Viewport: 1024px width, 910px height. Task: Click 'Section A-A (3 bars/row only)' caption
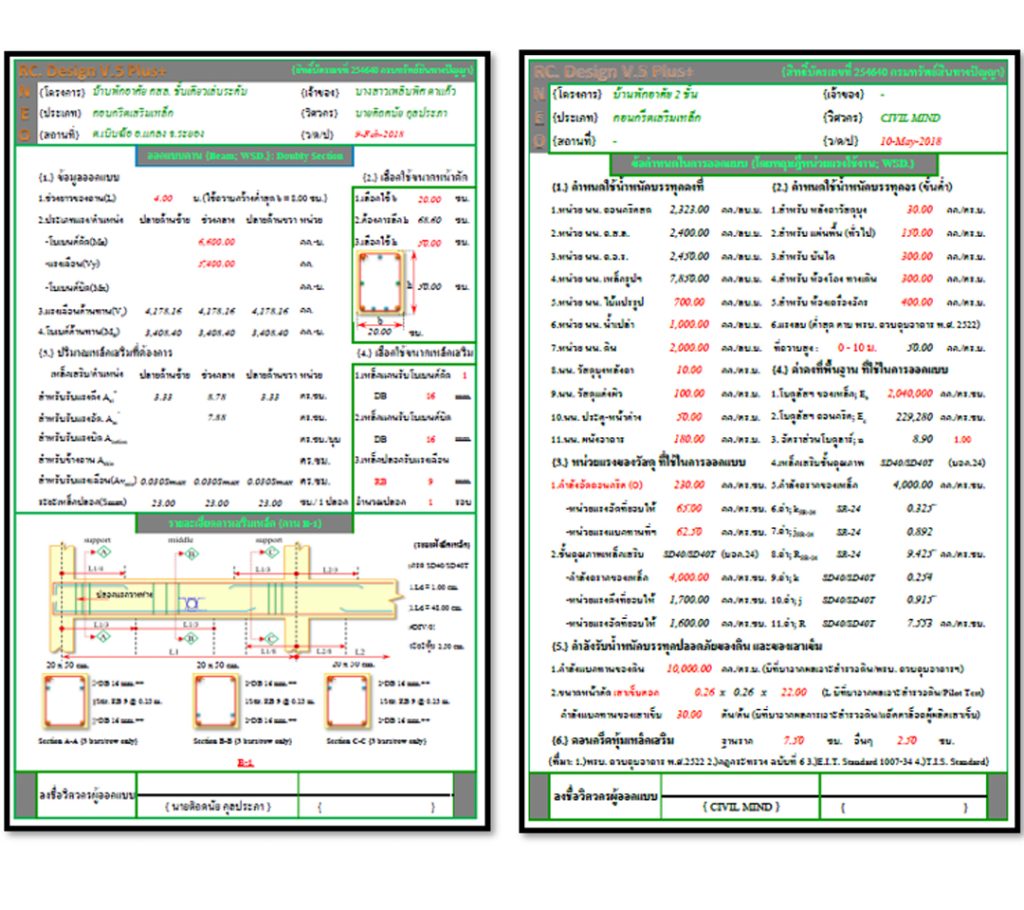tap(88, 741)
